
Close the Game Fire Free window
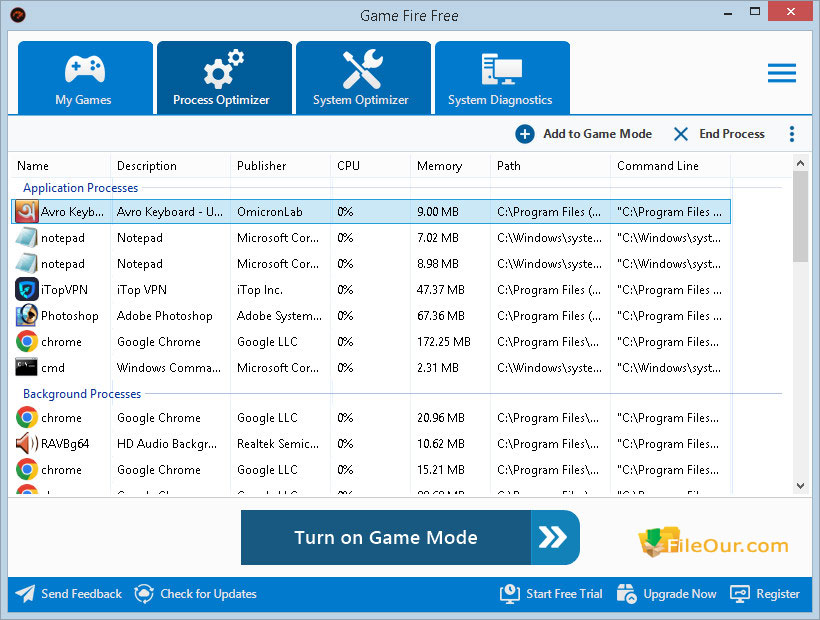click(790, 12)
